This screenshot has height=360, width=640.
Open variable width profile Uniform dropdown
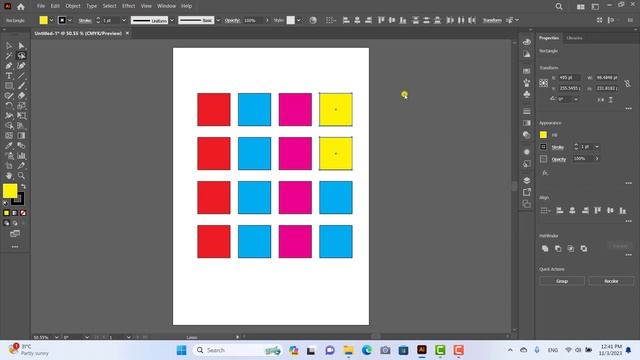(172, 20)
